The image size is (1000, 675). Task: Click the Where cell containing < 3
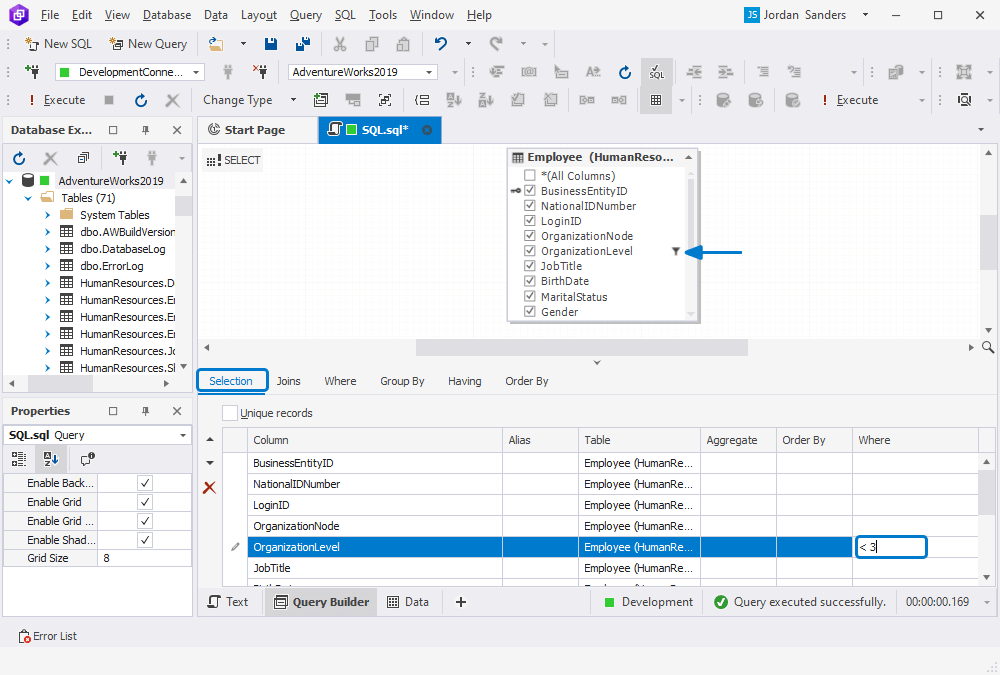pos(890,546)
